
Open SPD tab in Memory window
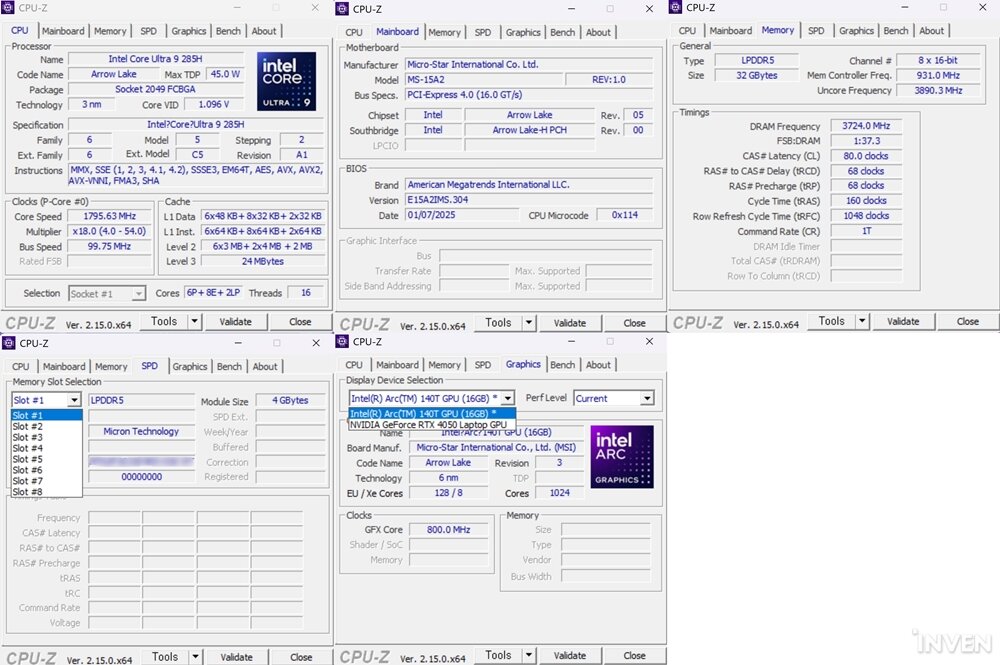816,31
